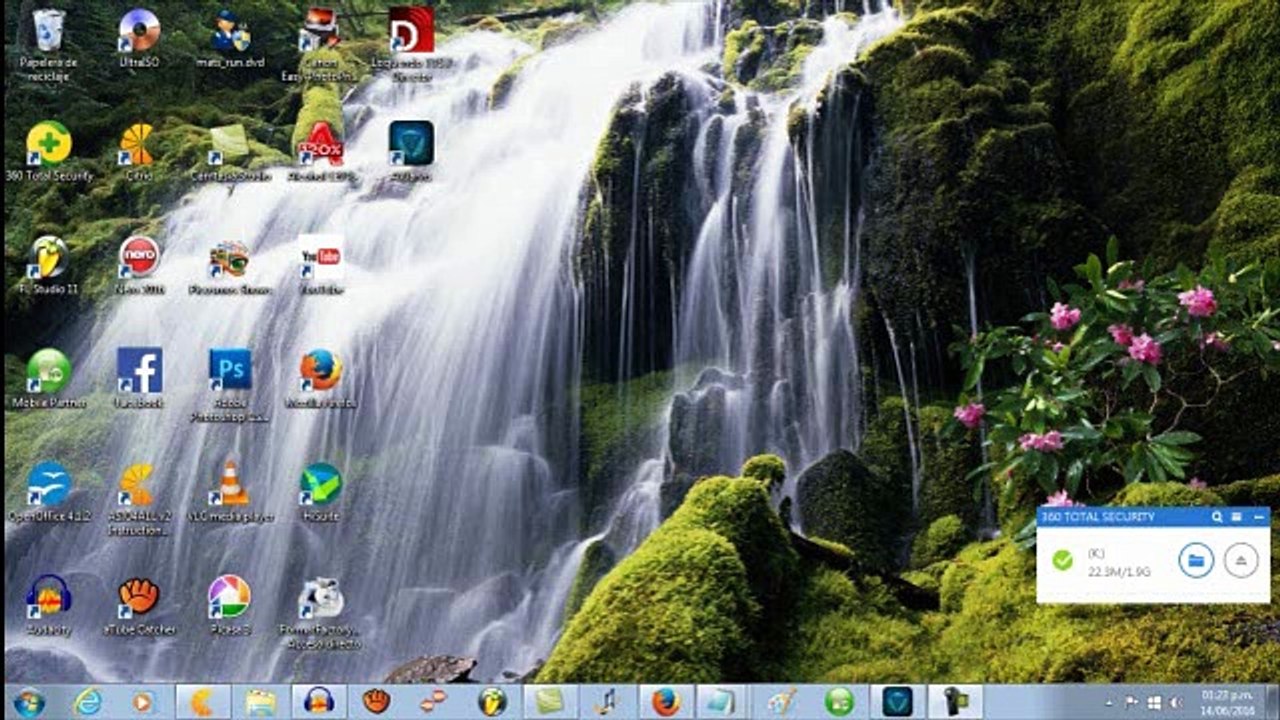Screen dimensions: 1280x720
Task: Launch the aTube Catcher desktop shortcut
Action: coord(139,597)
